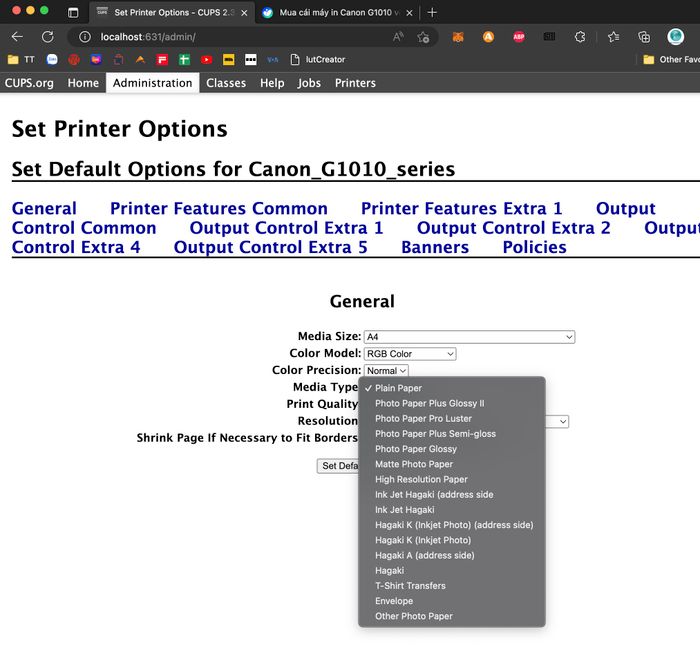Open the Collections icon
The height and width of the screenshot is (654, 700).
click(x=644, y=37)
